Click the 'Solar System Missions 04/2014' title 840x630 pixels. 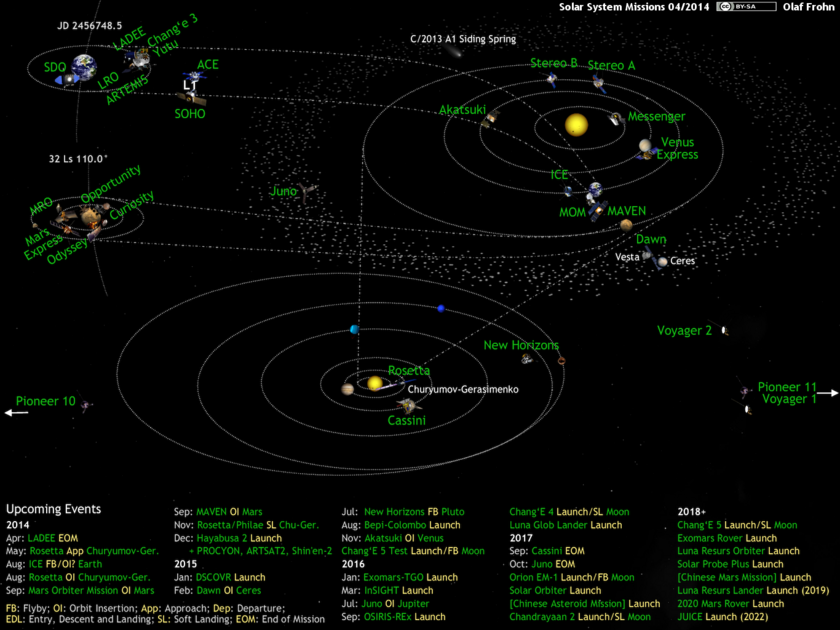(634, 7)
